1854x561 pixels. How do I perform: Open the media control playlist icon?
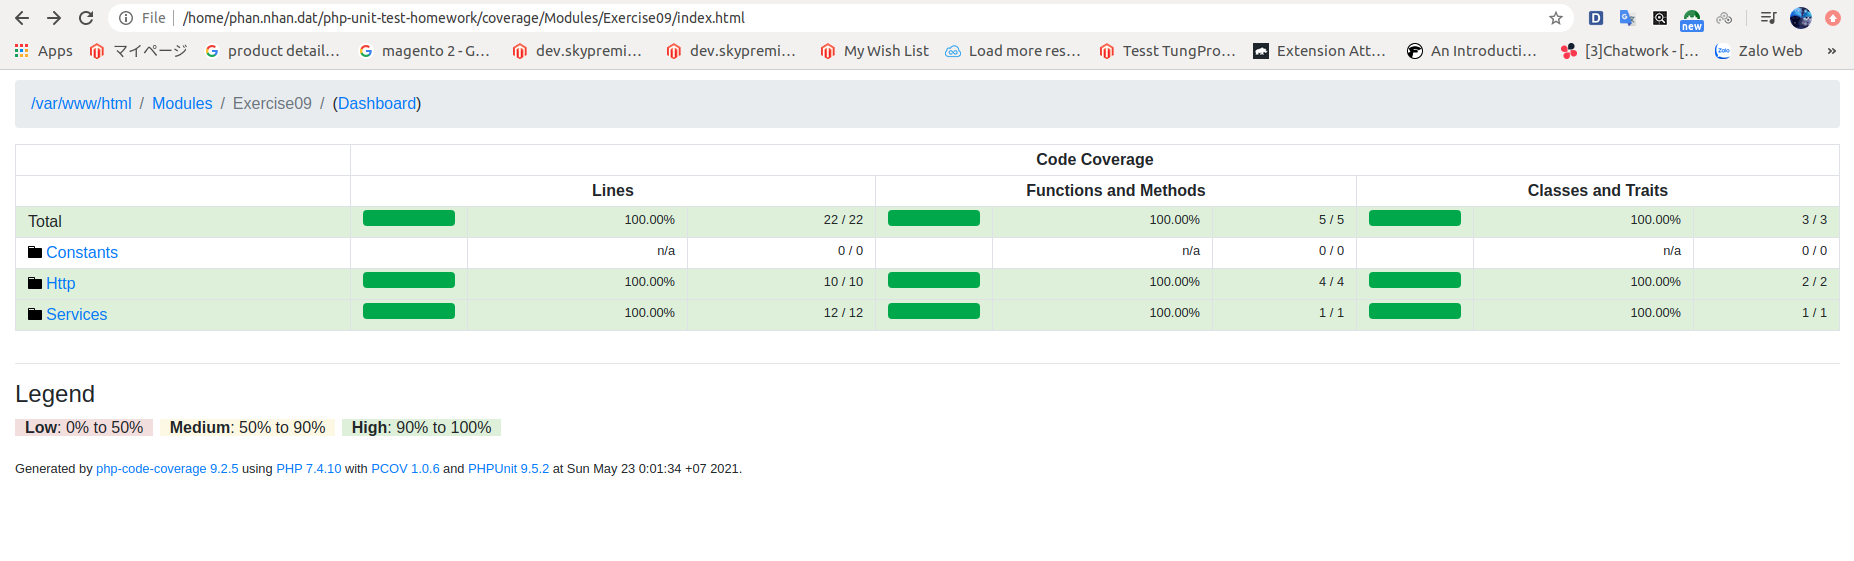coord(1768,18)
